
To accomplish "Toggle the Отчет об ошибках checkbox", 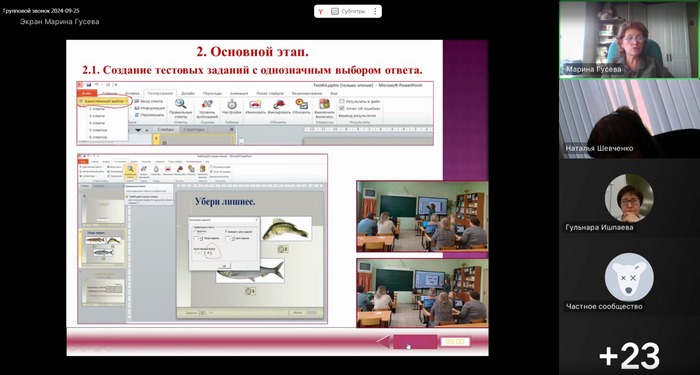I will tap(342, 108).
